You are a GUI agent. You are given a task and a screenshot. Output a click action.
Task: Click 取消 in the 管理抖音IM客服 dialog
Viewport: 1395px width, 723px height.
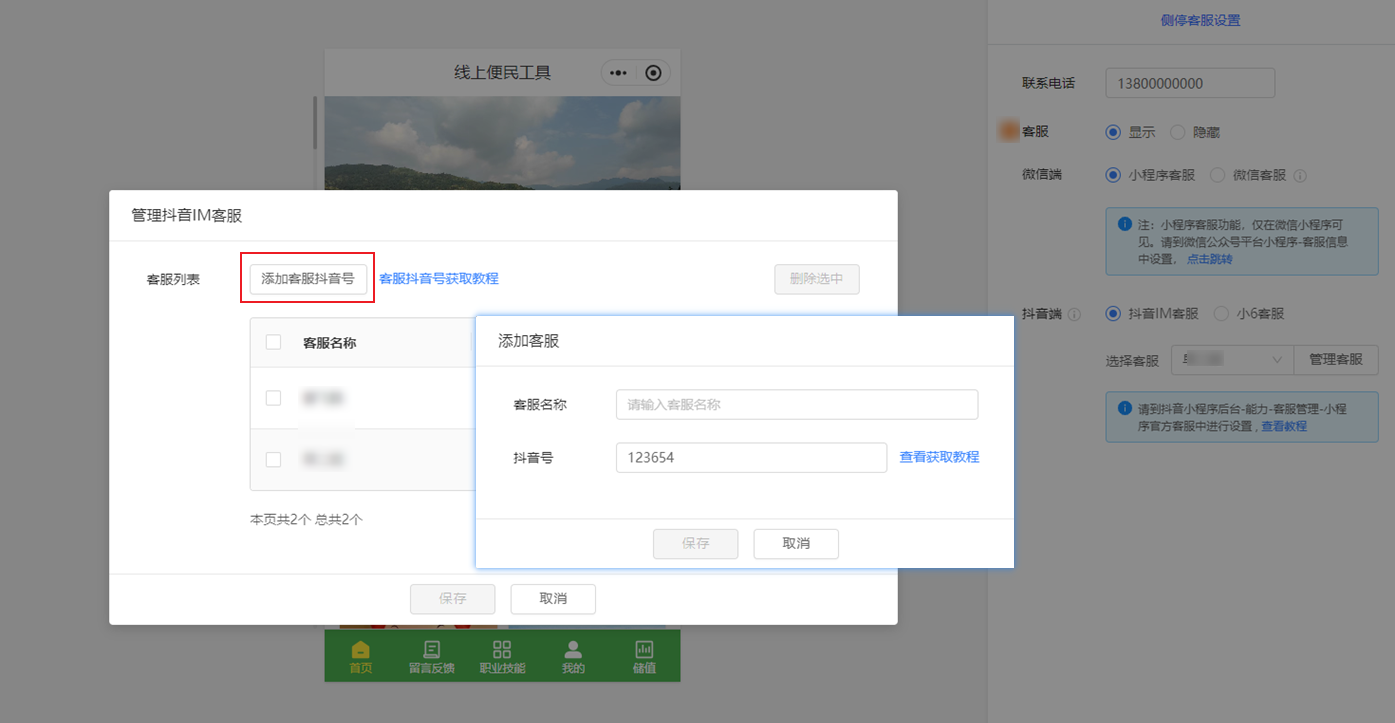click(553, 599)
